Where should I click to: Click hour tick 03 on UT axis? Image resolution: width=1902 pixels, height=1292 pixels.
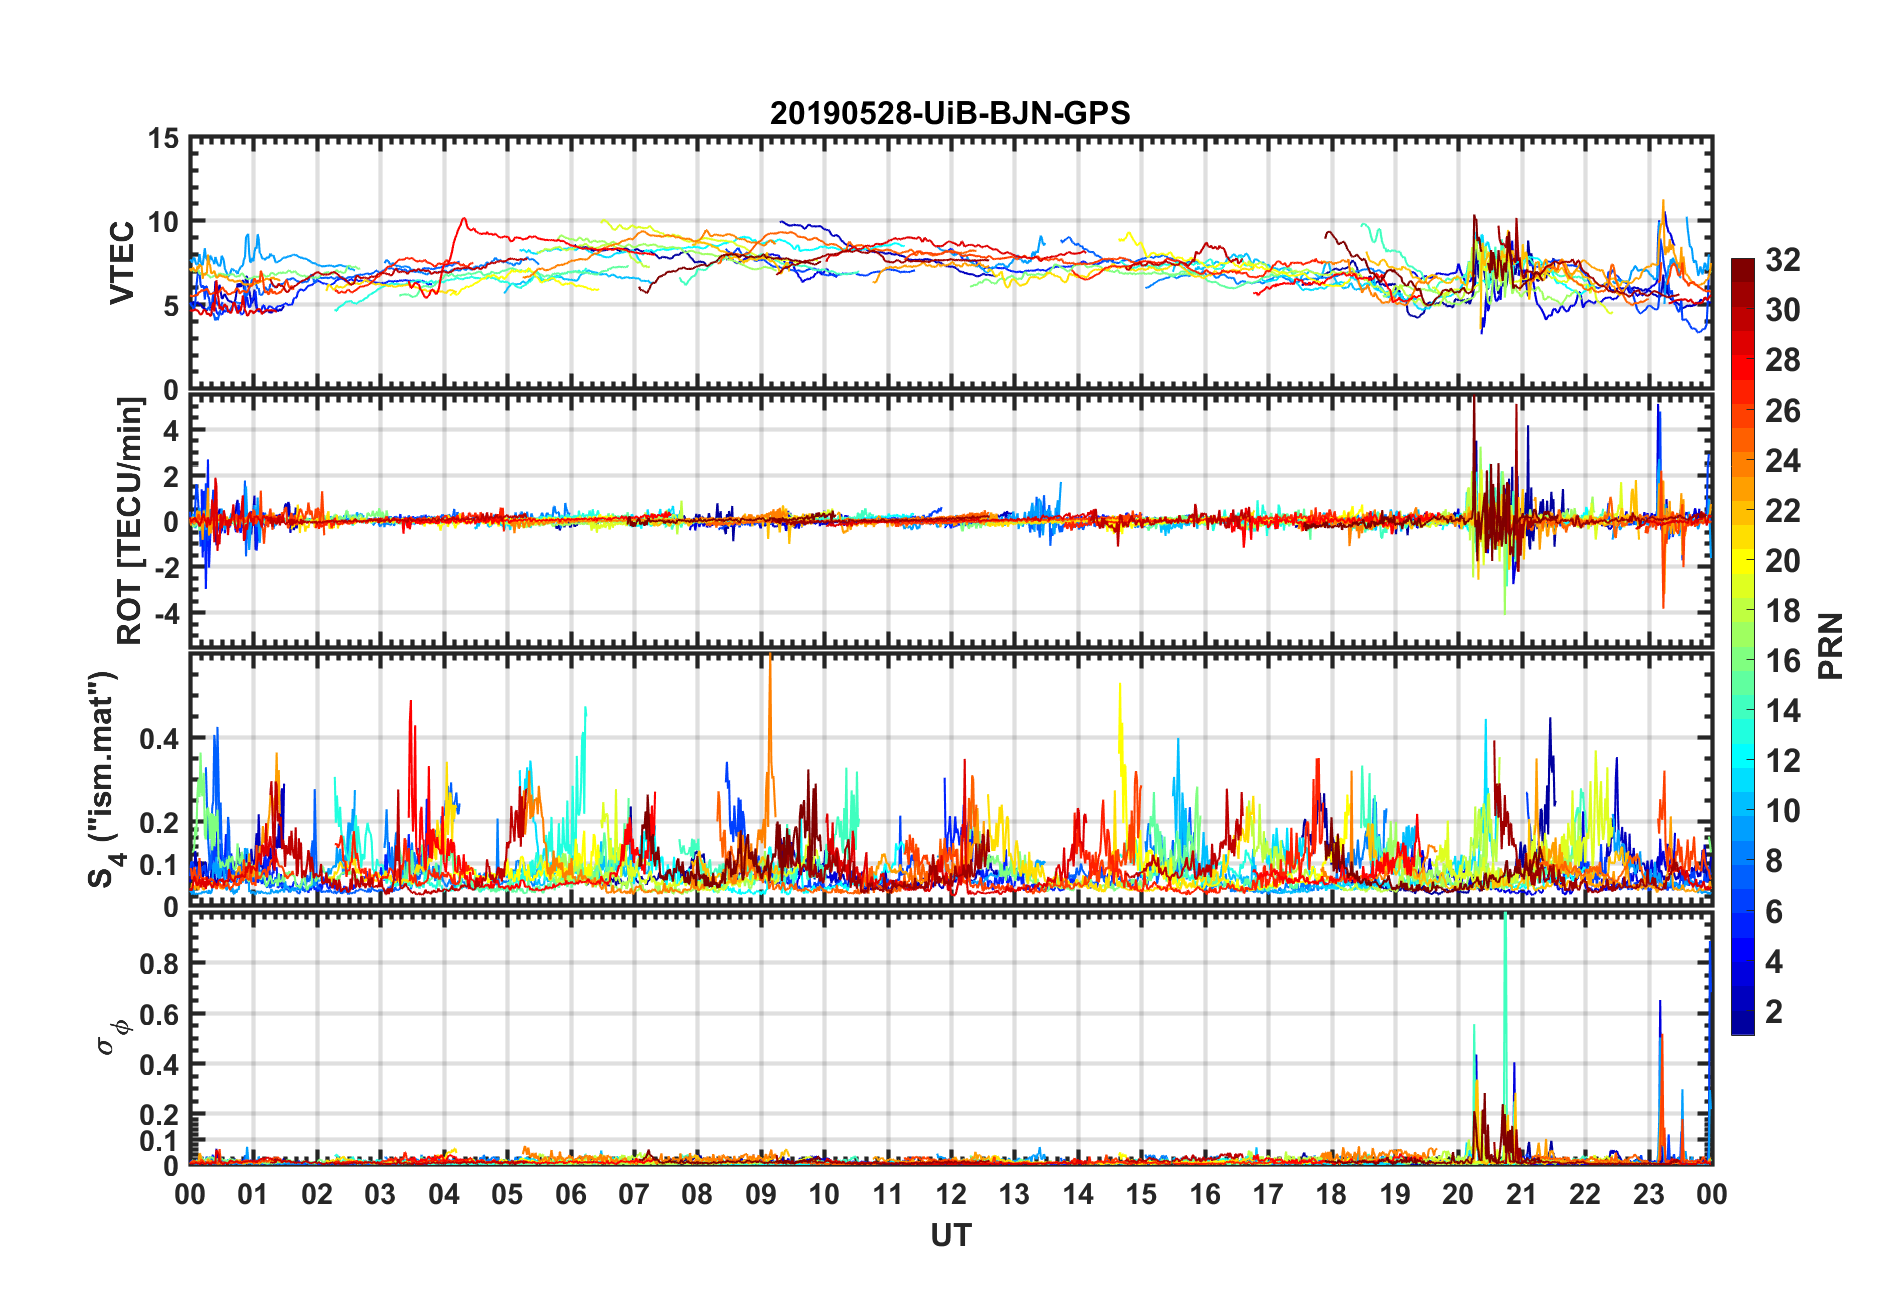coord(380,1194)
